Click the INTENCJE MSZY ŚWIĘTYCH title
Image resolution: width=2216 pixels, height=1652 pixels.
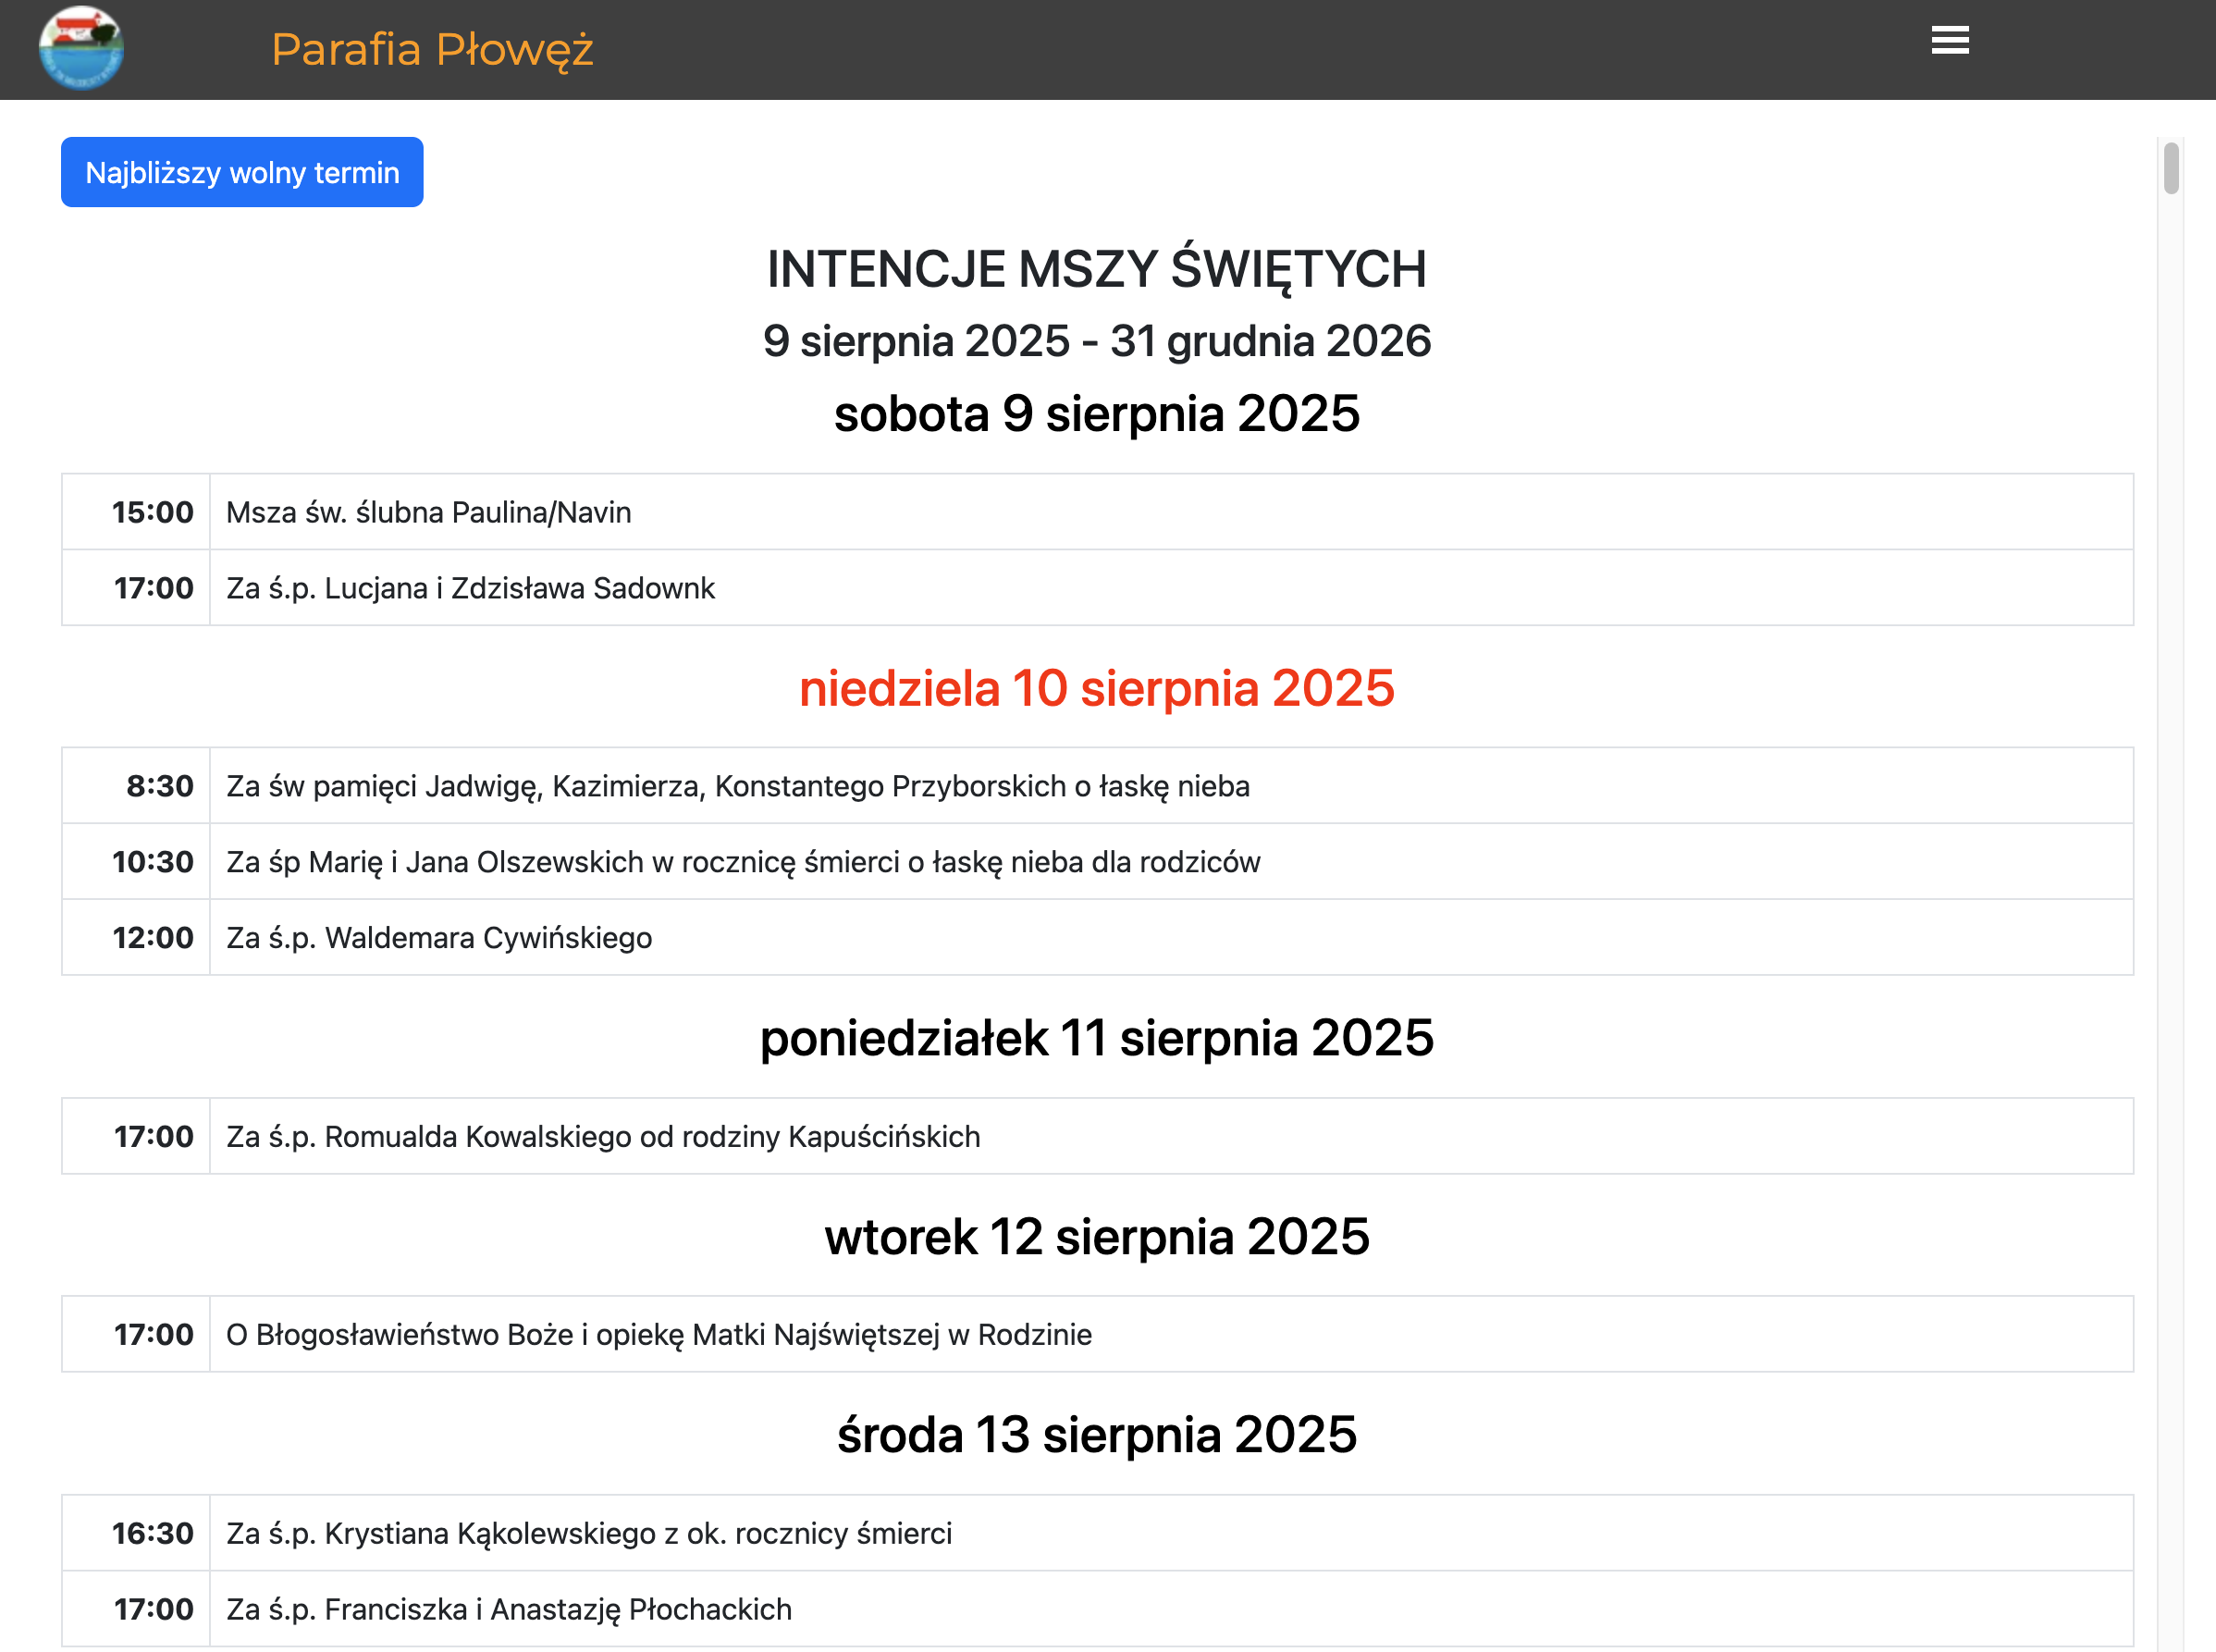[x=1096, y=270]
